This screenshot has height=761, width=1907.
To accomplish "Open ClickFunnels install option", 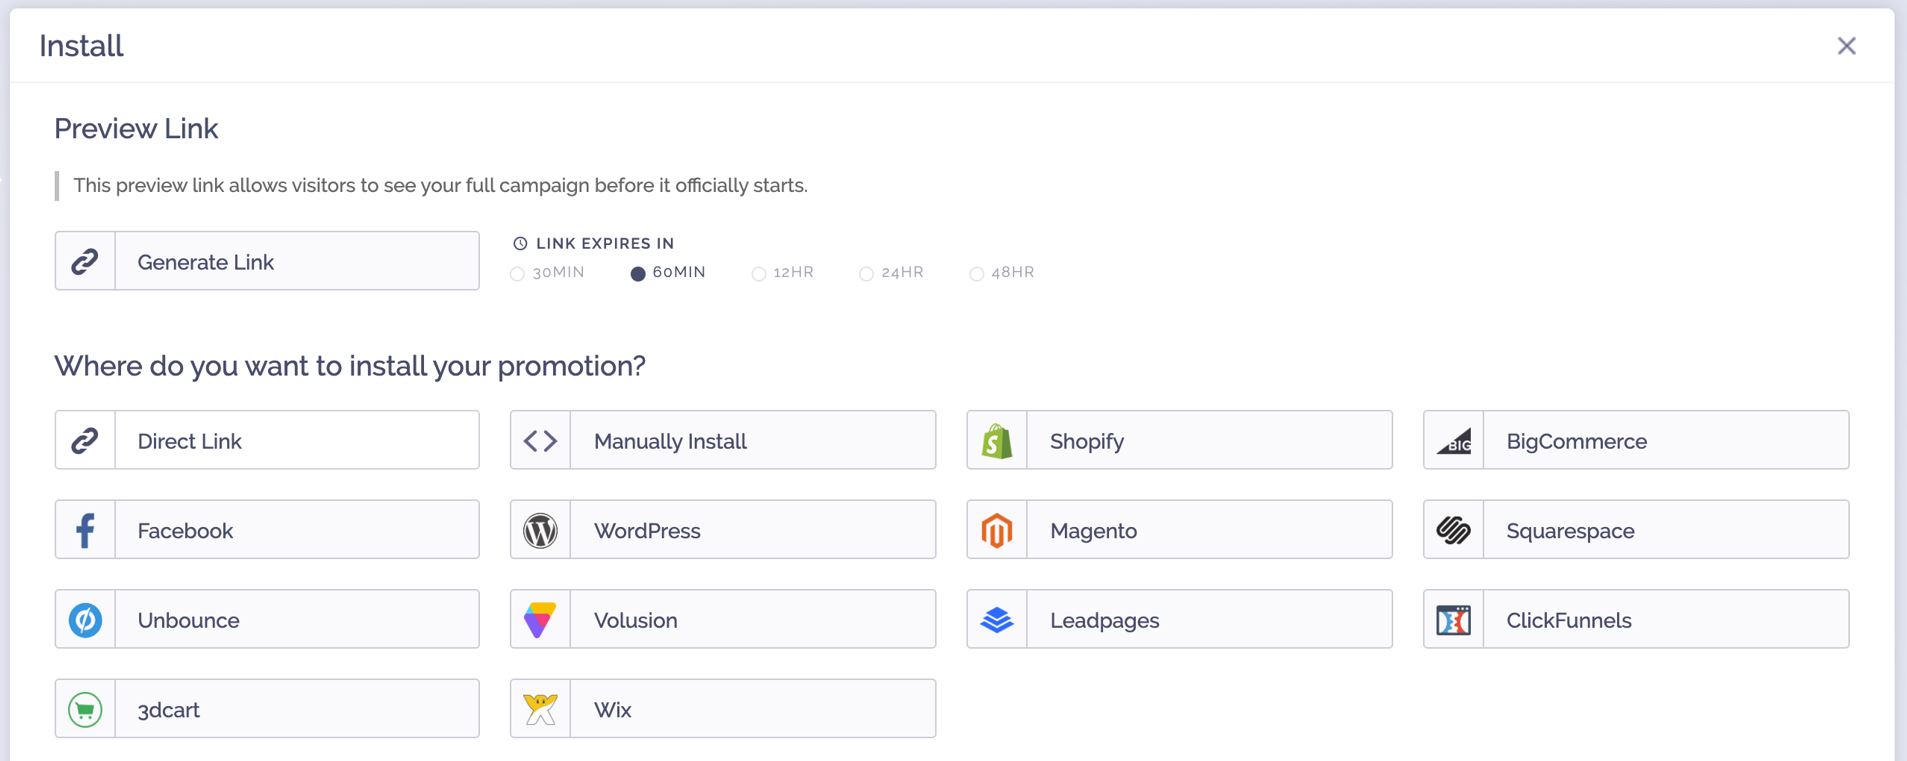I will click(1636, 620).
